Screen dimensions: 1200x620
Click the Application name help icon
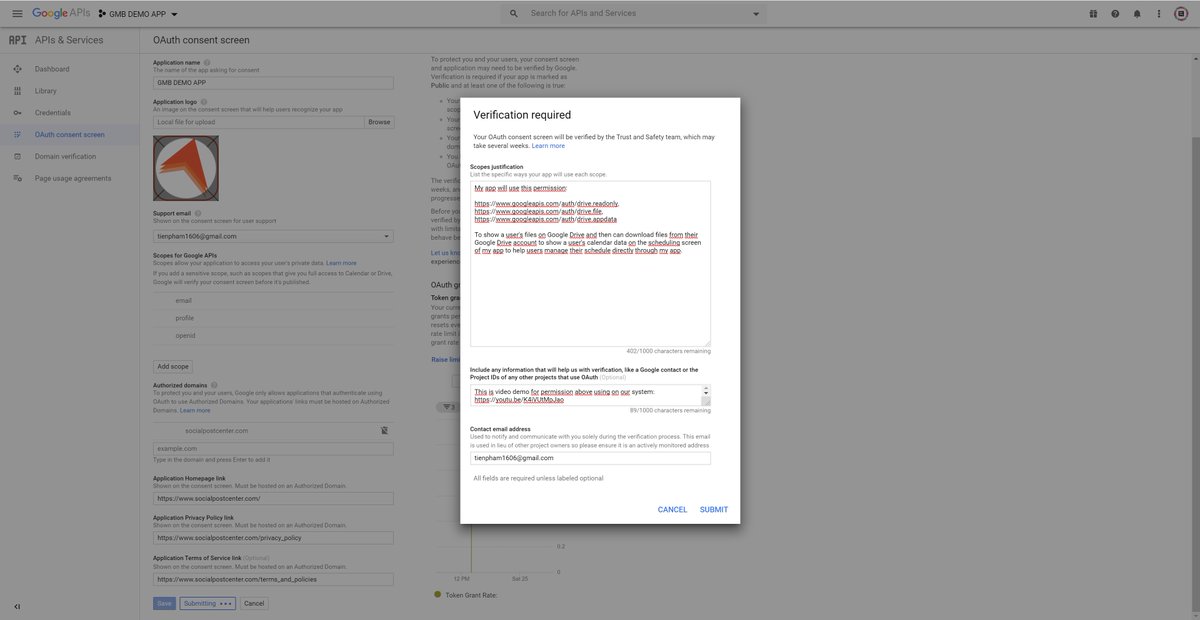click(207, 62)
